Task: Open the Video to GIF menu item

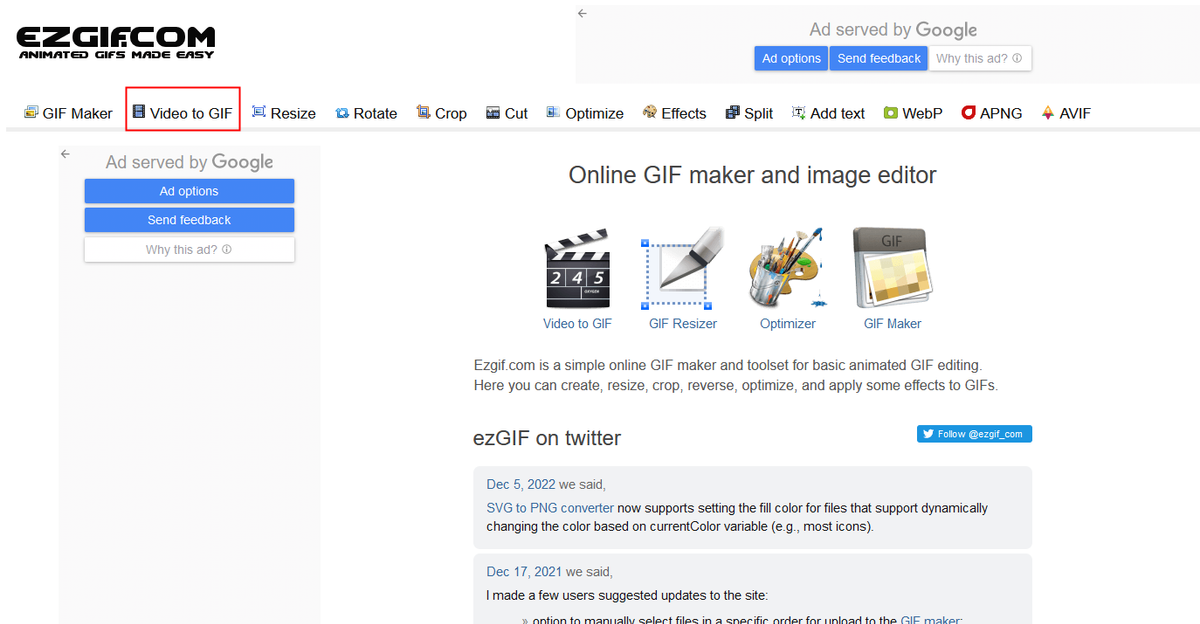Action: 183,113
